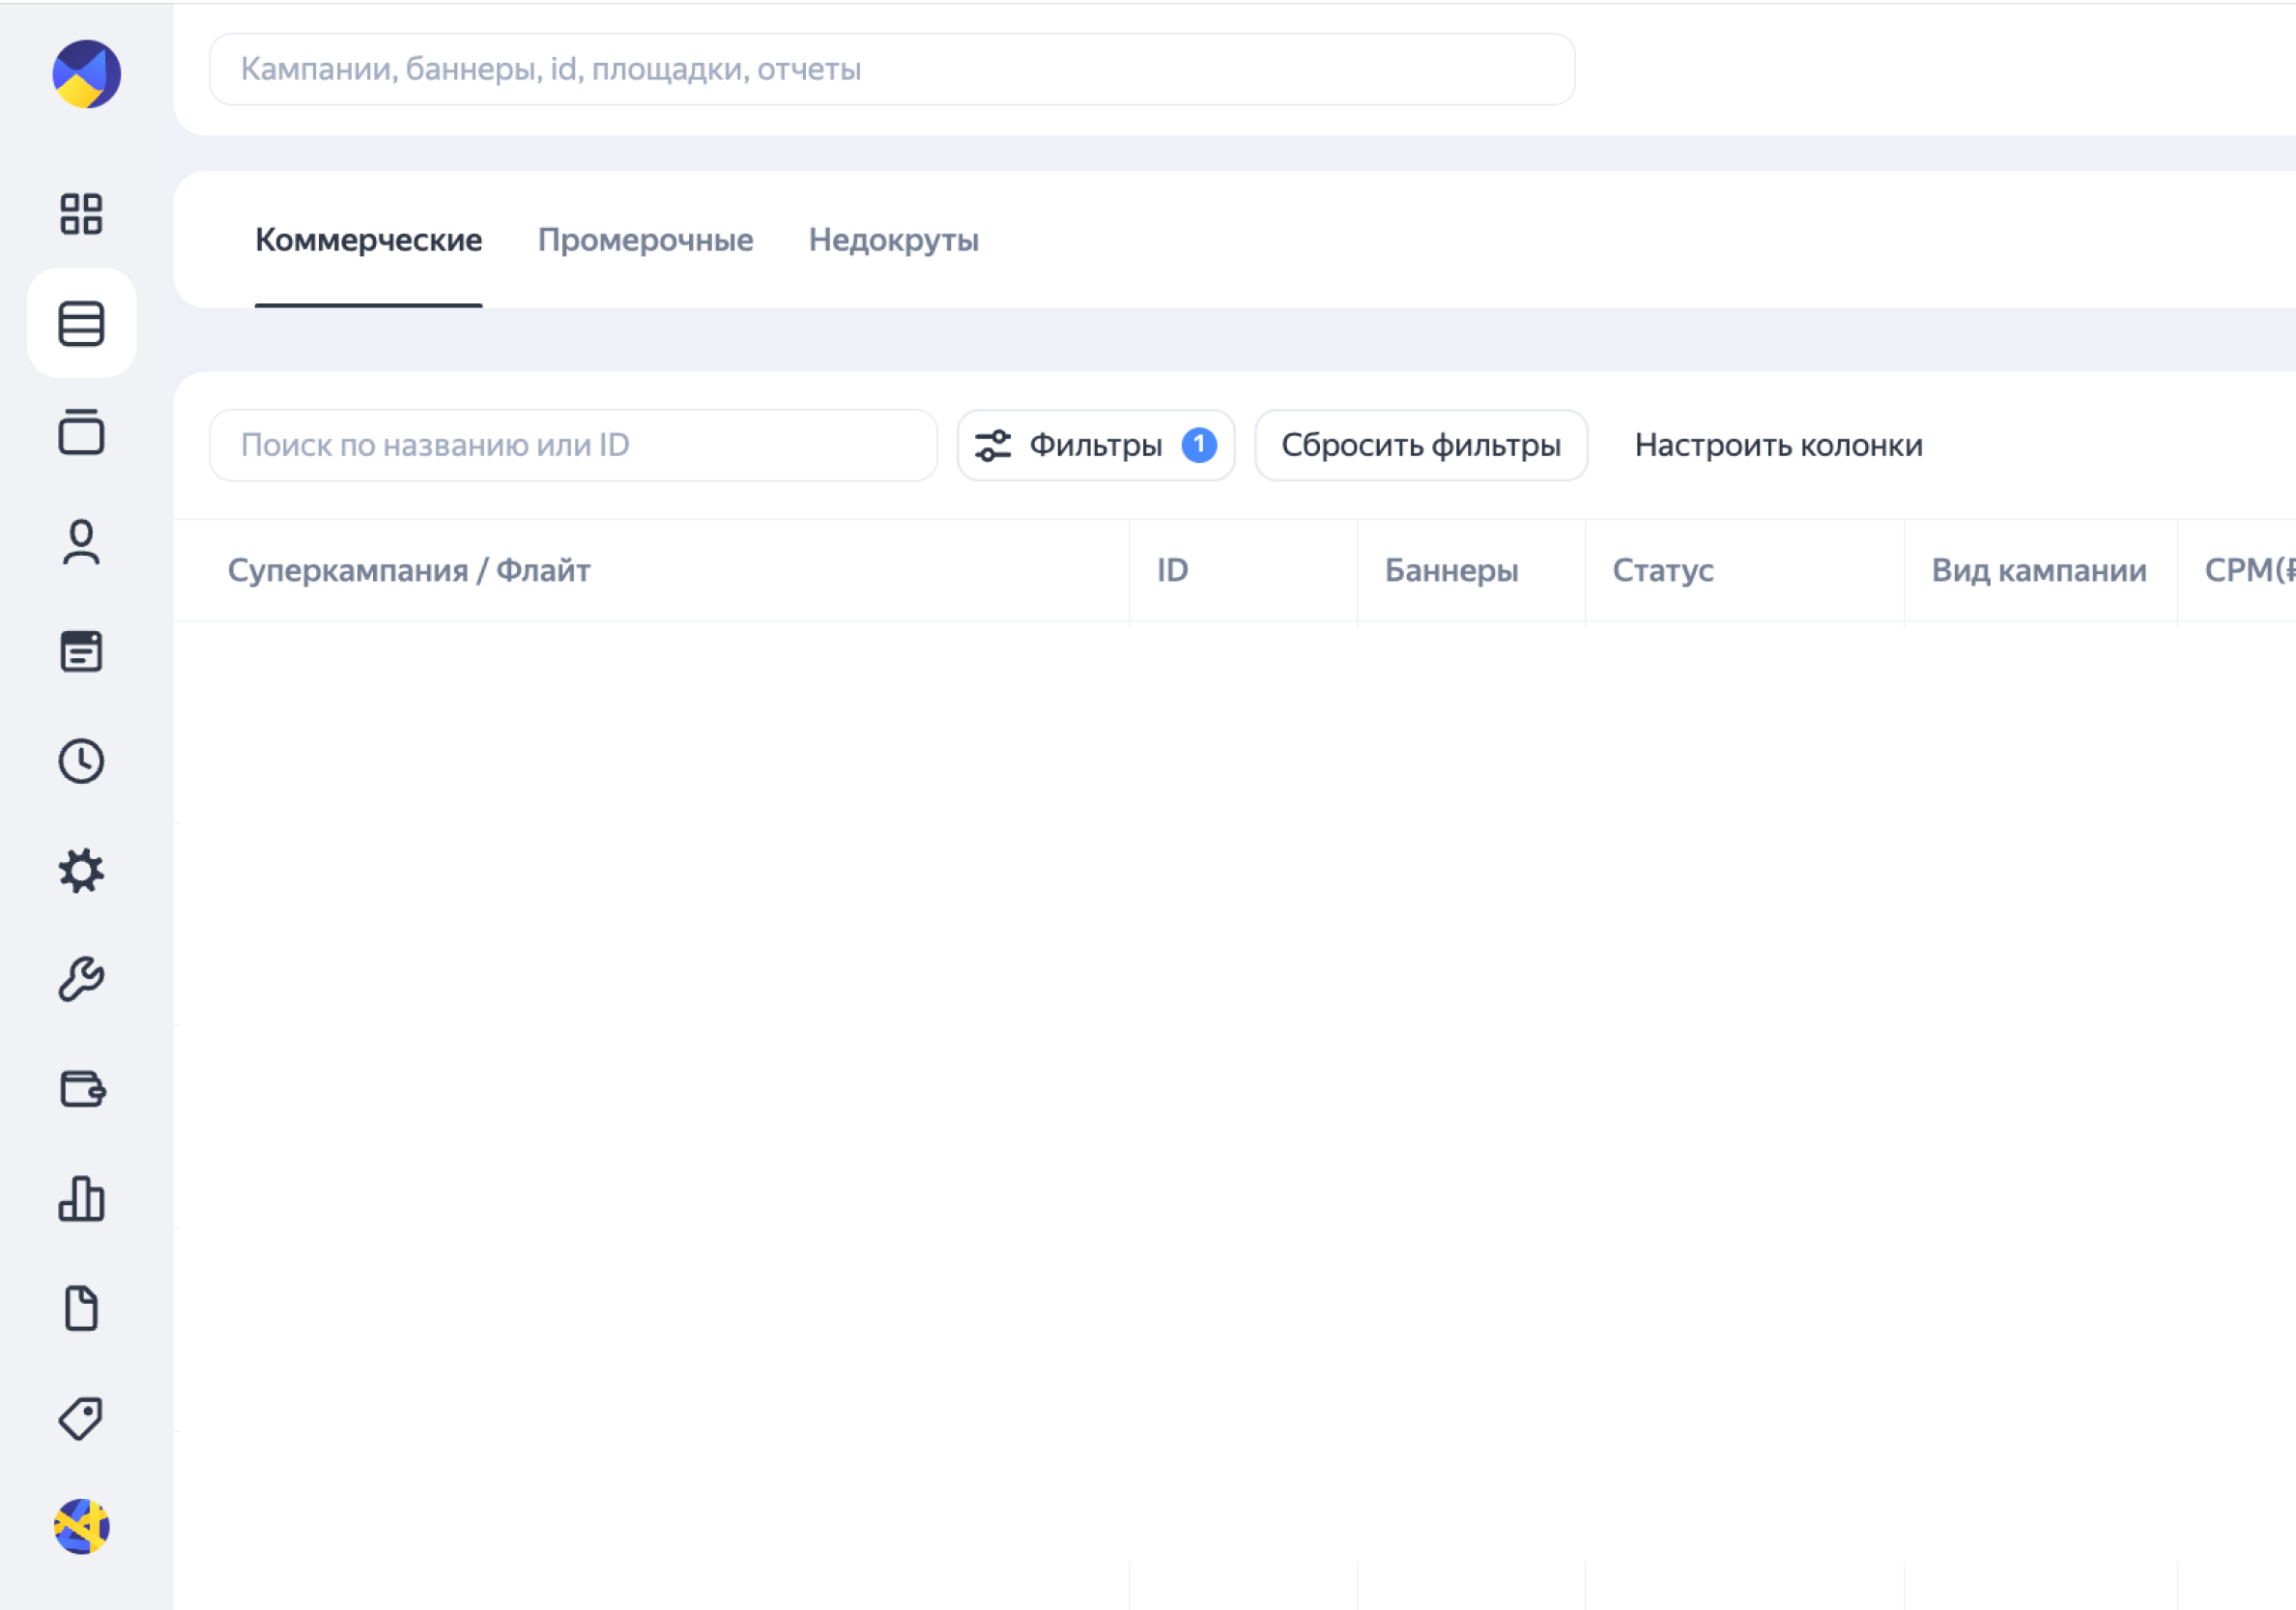The width and height of the screenshot is (2296, 1610).
Task: Open the clients/user profile sidebar icon
Action: [x=81, y=543]
